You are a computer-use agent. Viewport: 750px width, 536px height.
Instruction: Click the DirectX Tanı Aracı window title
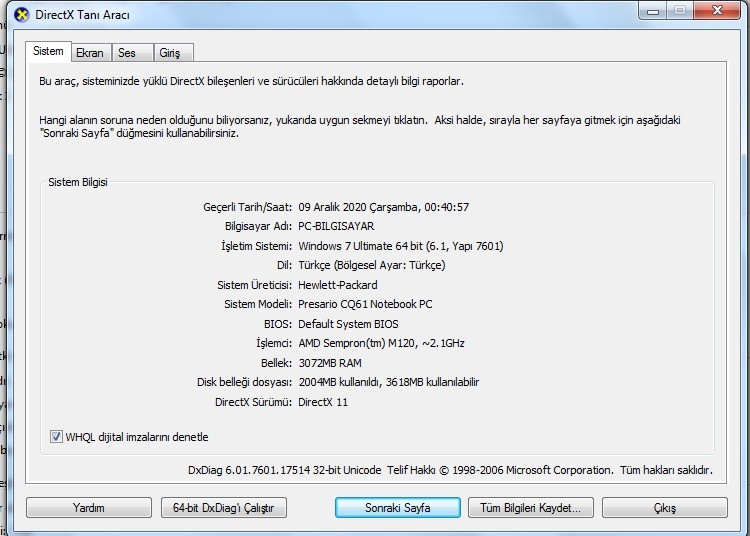click(x=82, y=15)
